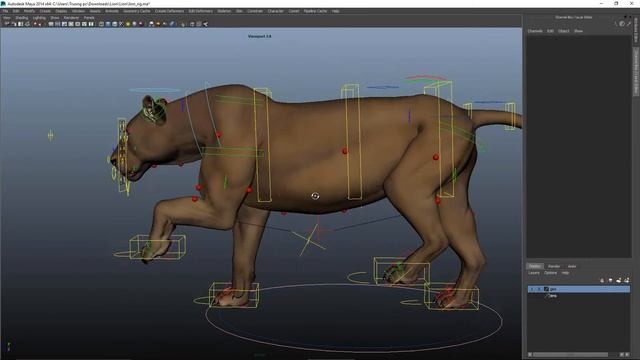Open the File menu

[5, 11]
